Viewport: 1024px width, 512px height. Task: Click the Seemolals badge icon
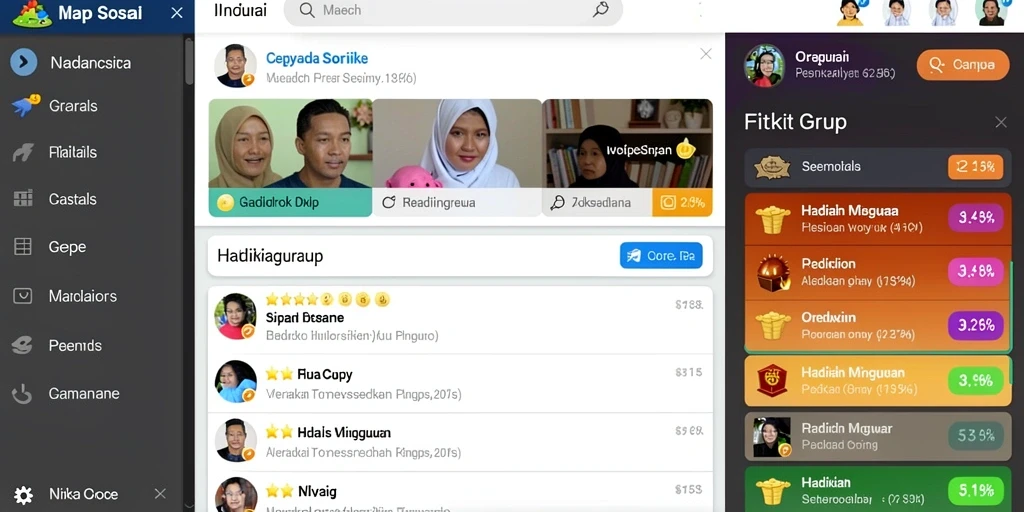(772, 167)
